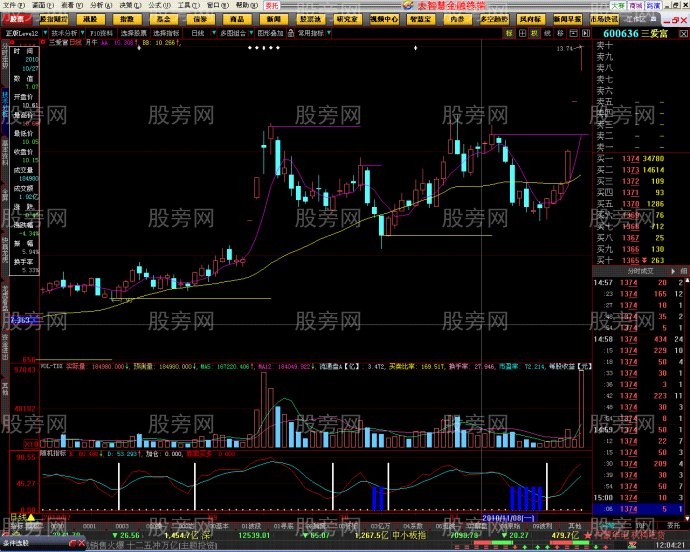Screen dimensions: 690x552
Task: Select the 其他 tab at bottom
Action: pos(575,526)
